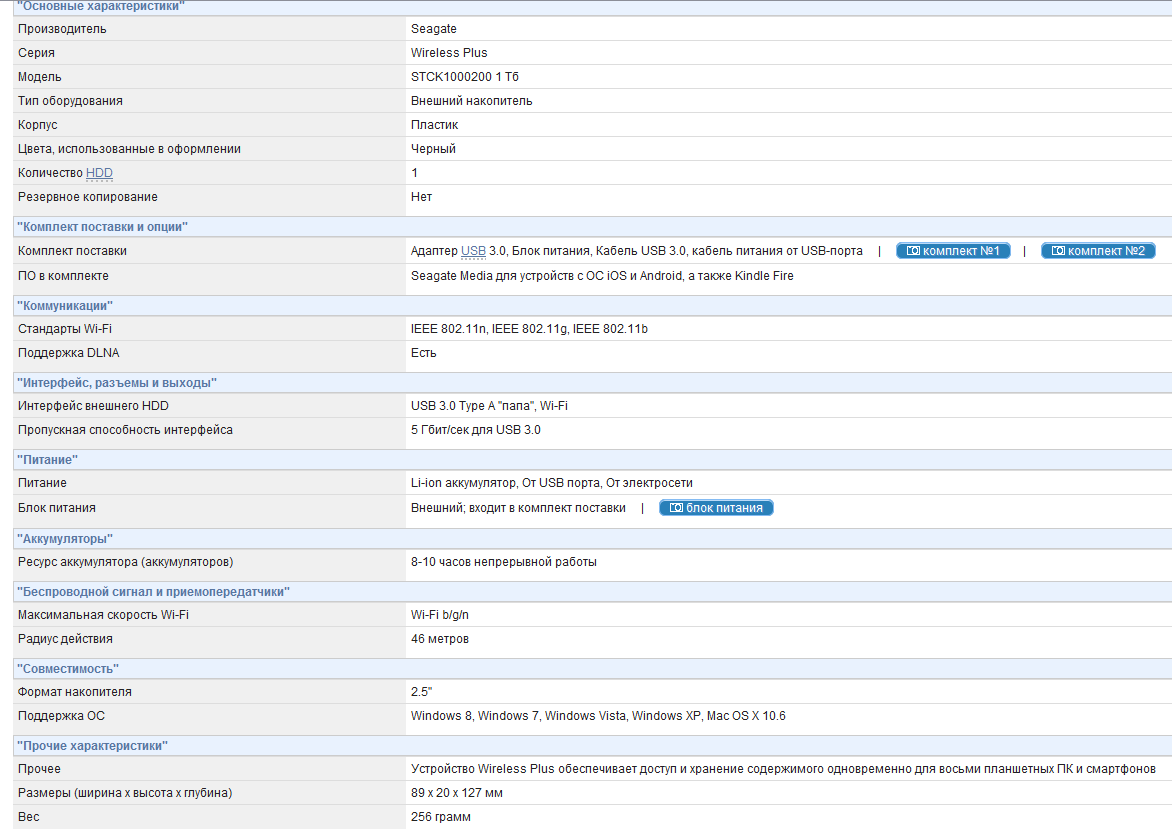
Task: Click the camera icon on комплект №1 button
Action: pyautogui.click(x=912, y=251)
